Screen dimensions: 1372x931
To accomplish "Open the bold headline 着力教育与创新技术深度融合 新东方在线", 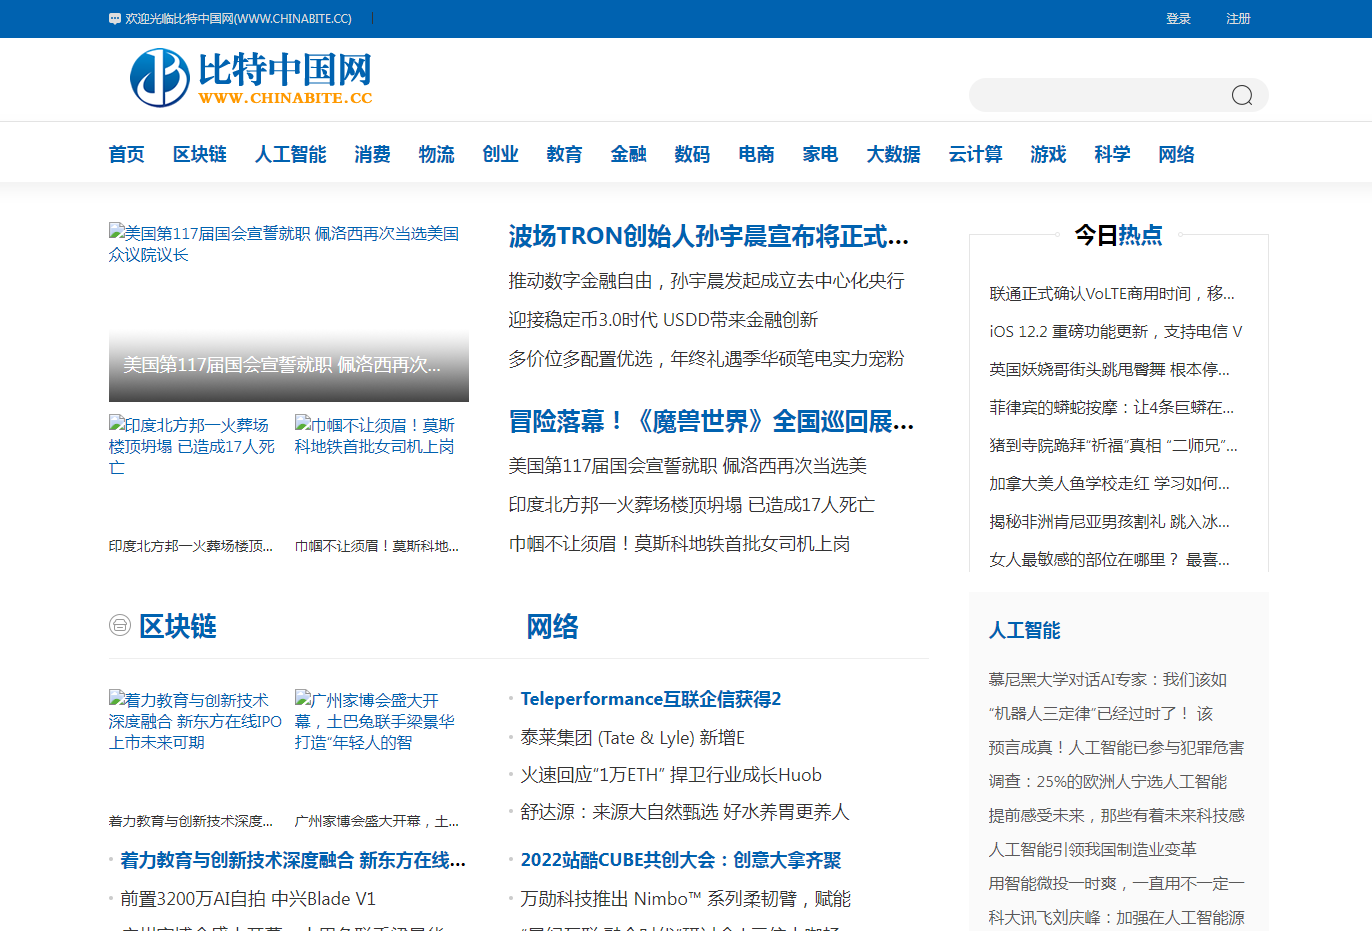I will click(293, 860).
